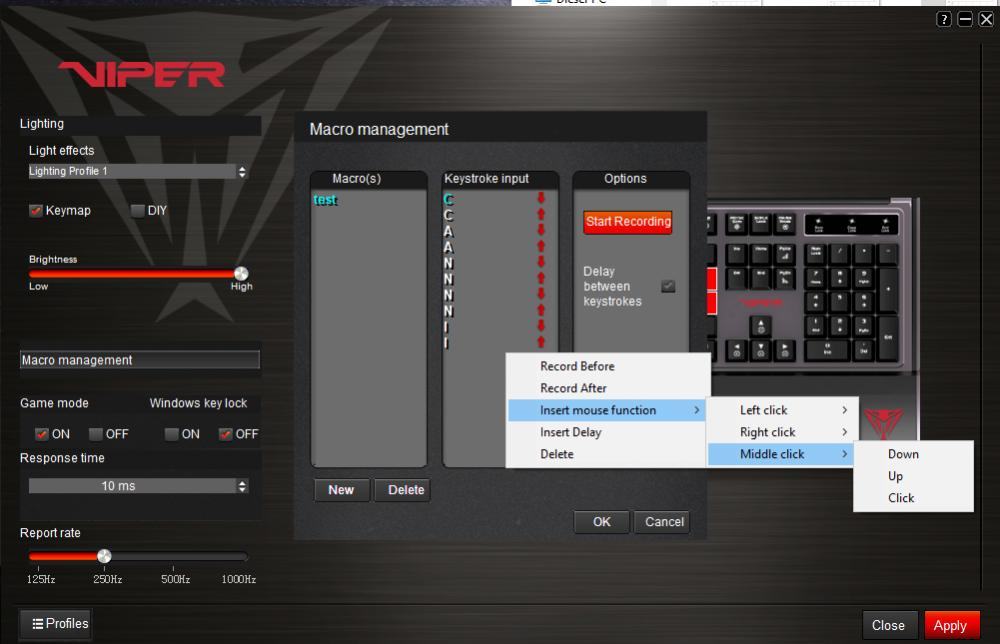This screenshot has width=1000, height=644.
Task: Open the Lighting Profile 1 dropdown
Action: coord(138,172)
